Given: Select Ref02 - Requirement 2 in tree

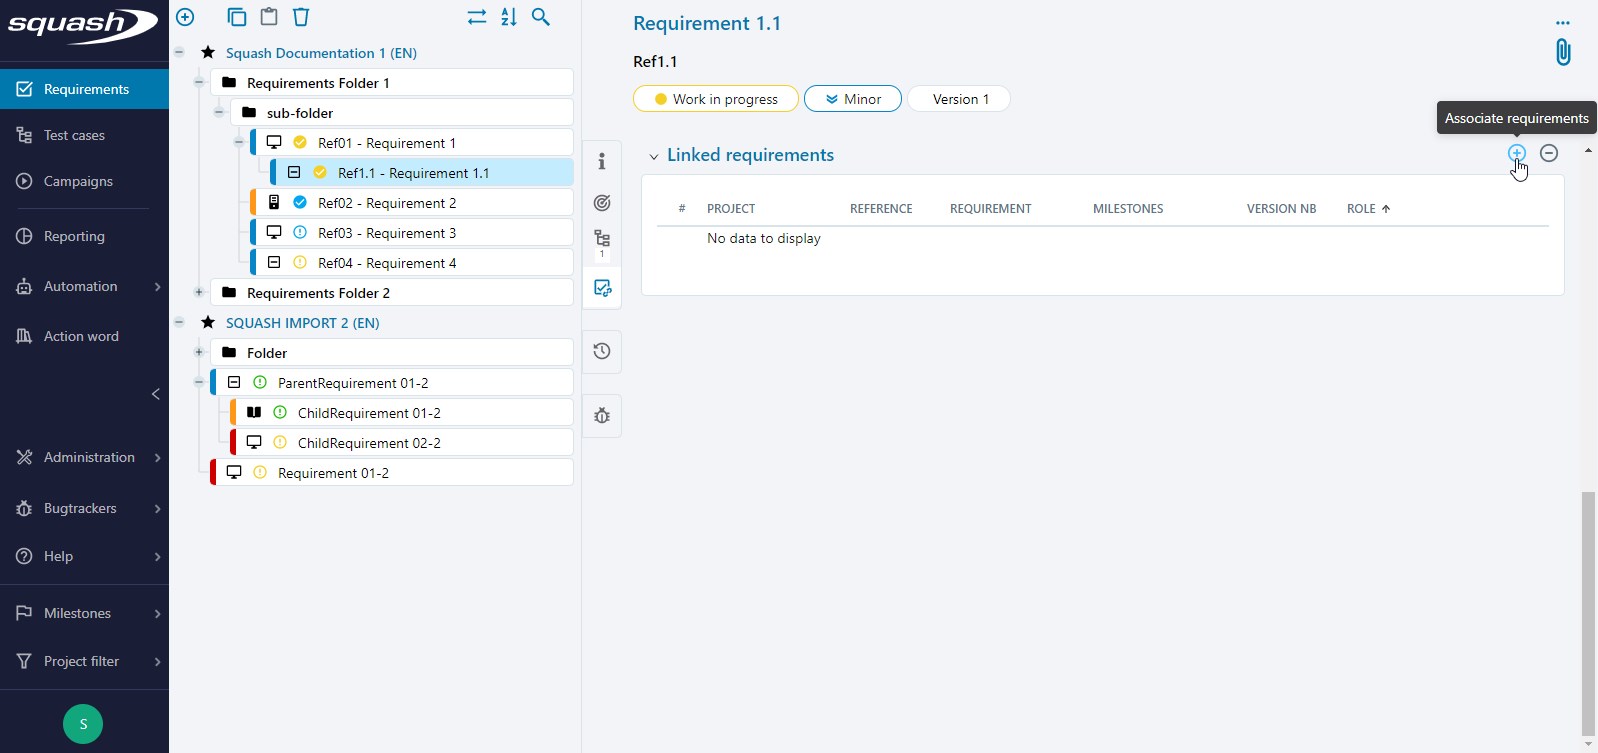Looking at the screenshot, I should pos(387,203).
